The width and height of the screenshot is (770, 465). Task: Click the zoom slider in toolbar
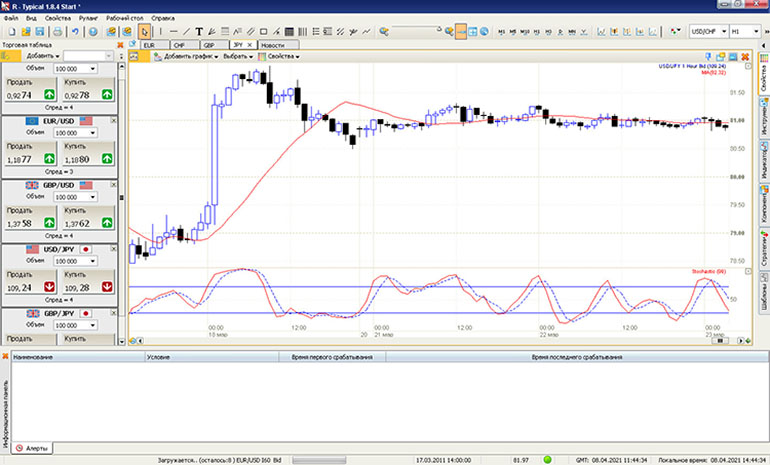coord(415,28)
